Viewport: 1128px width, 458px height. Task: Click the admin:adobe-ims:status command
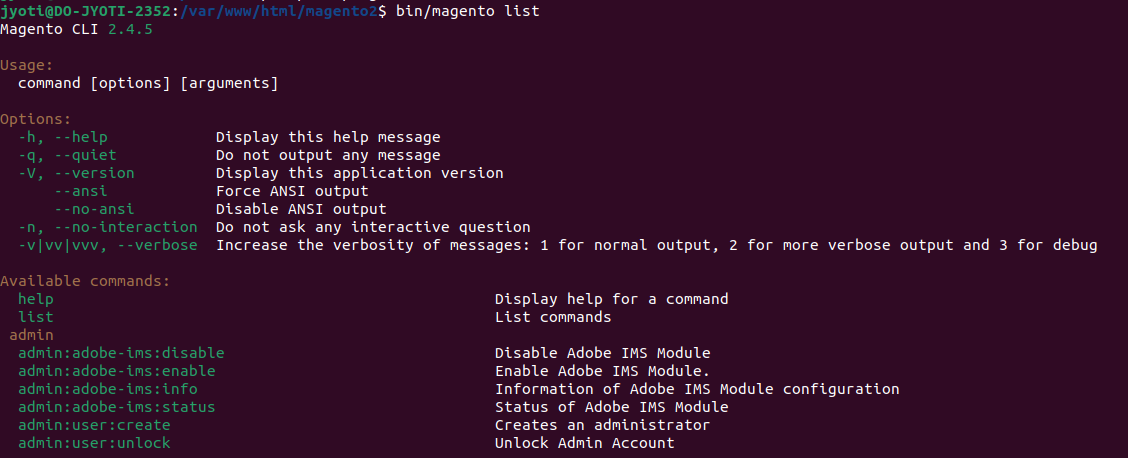pyautogui.click(x=116, y=407)
